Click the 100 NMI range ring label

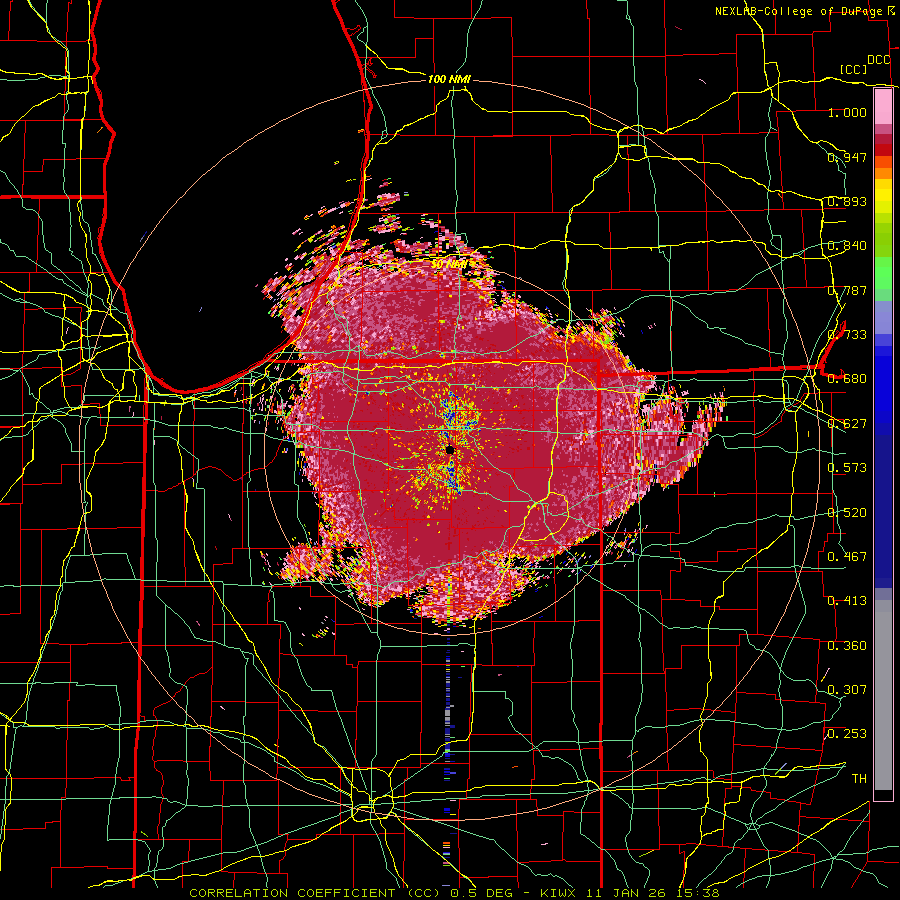tap(449, 79)
